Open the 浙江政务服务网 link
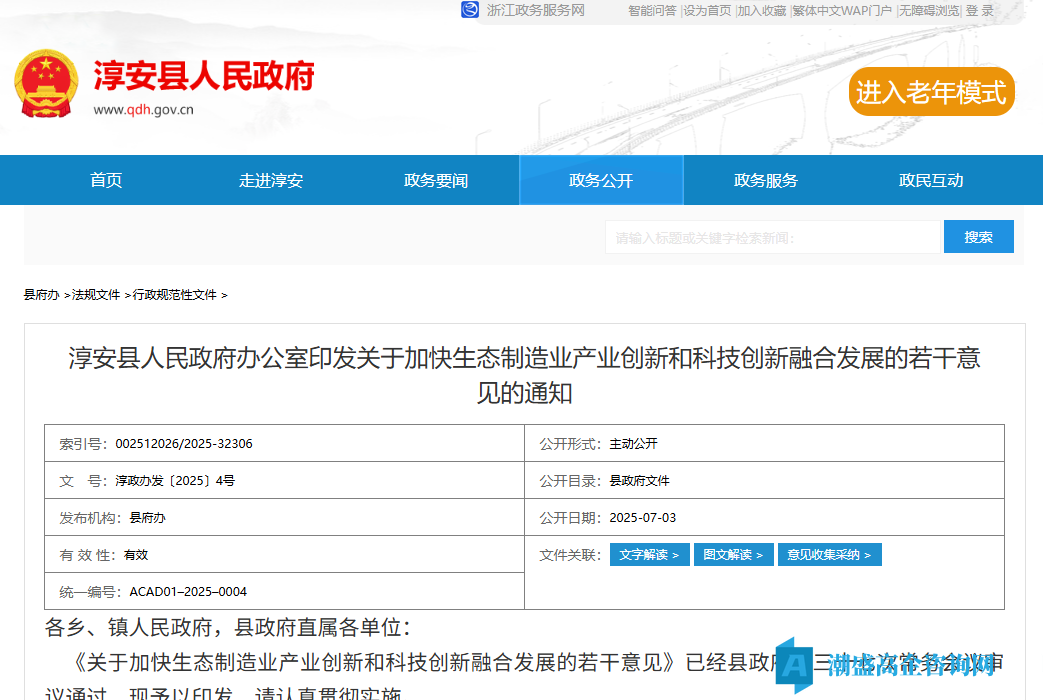Image resolution: width=1043 pixels, height=700 pixels. 535,10
